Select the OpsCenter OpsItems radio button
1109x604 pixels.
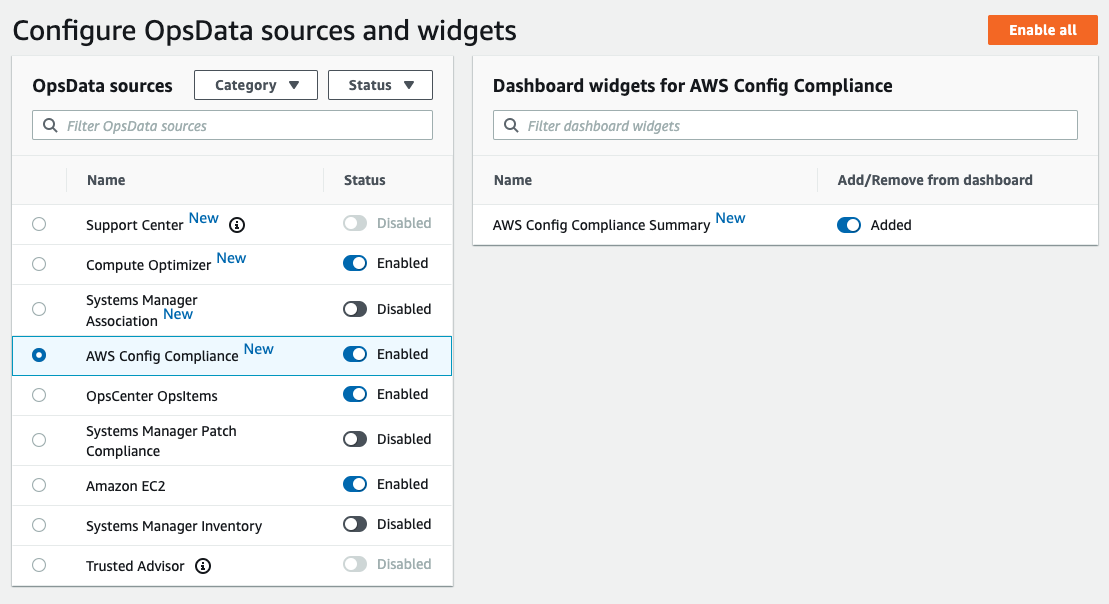[39, 394]
